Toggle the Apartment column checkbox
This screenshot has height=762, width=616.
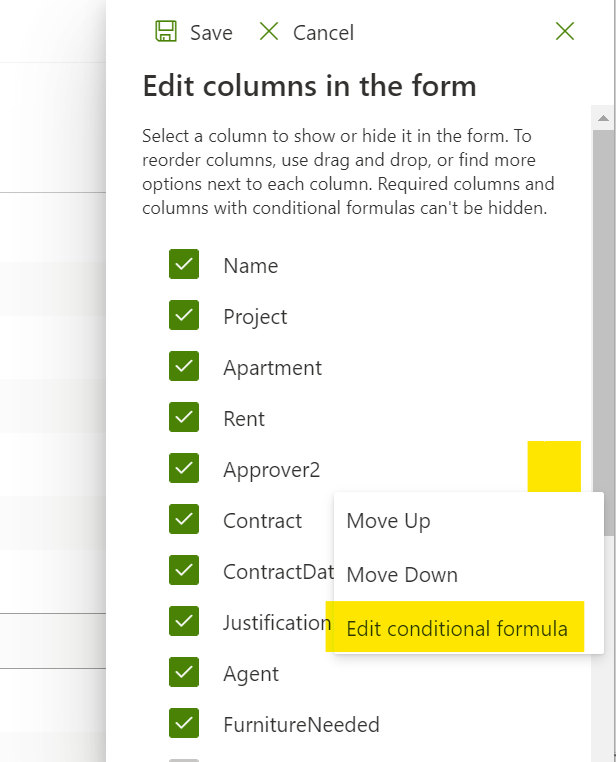coord(184,366)
